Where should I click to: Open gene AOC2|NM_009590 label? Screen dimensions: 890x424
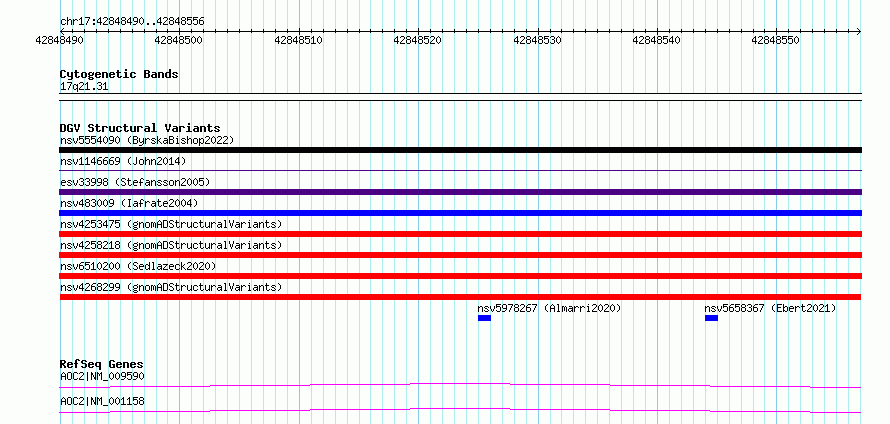click(102, 376)
